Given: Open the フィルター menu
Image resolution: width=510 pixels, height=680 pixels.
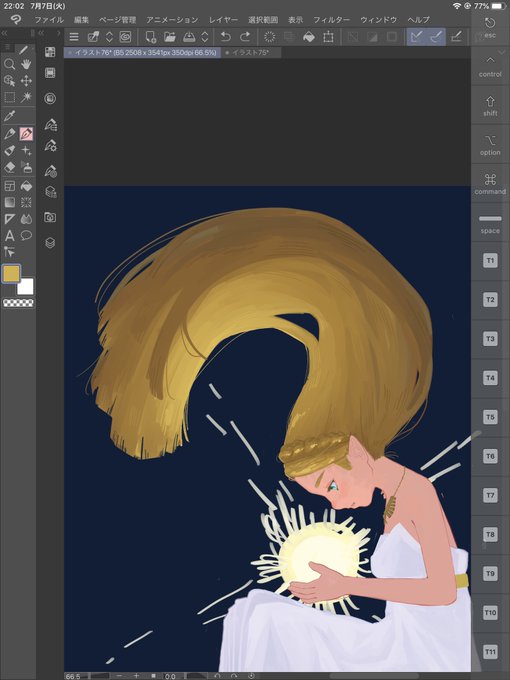Looking at the screenshot, I should (331, 20).
